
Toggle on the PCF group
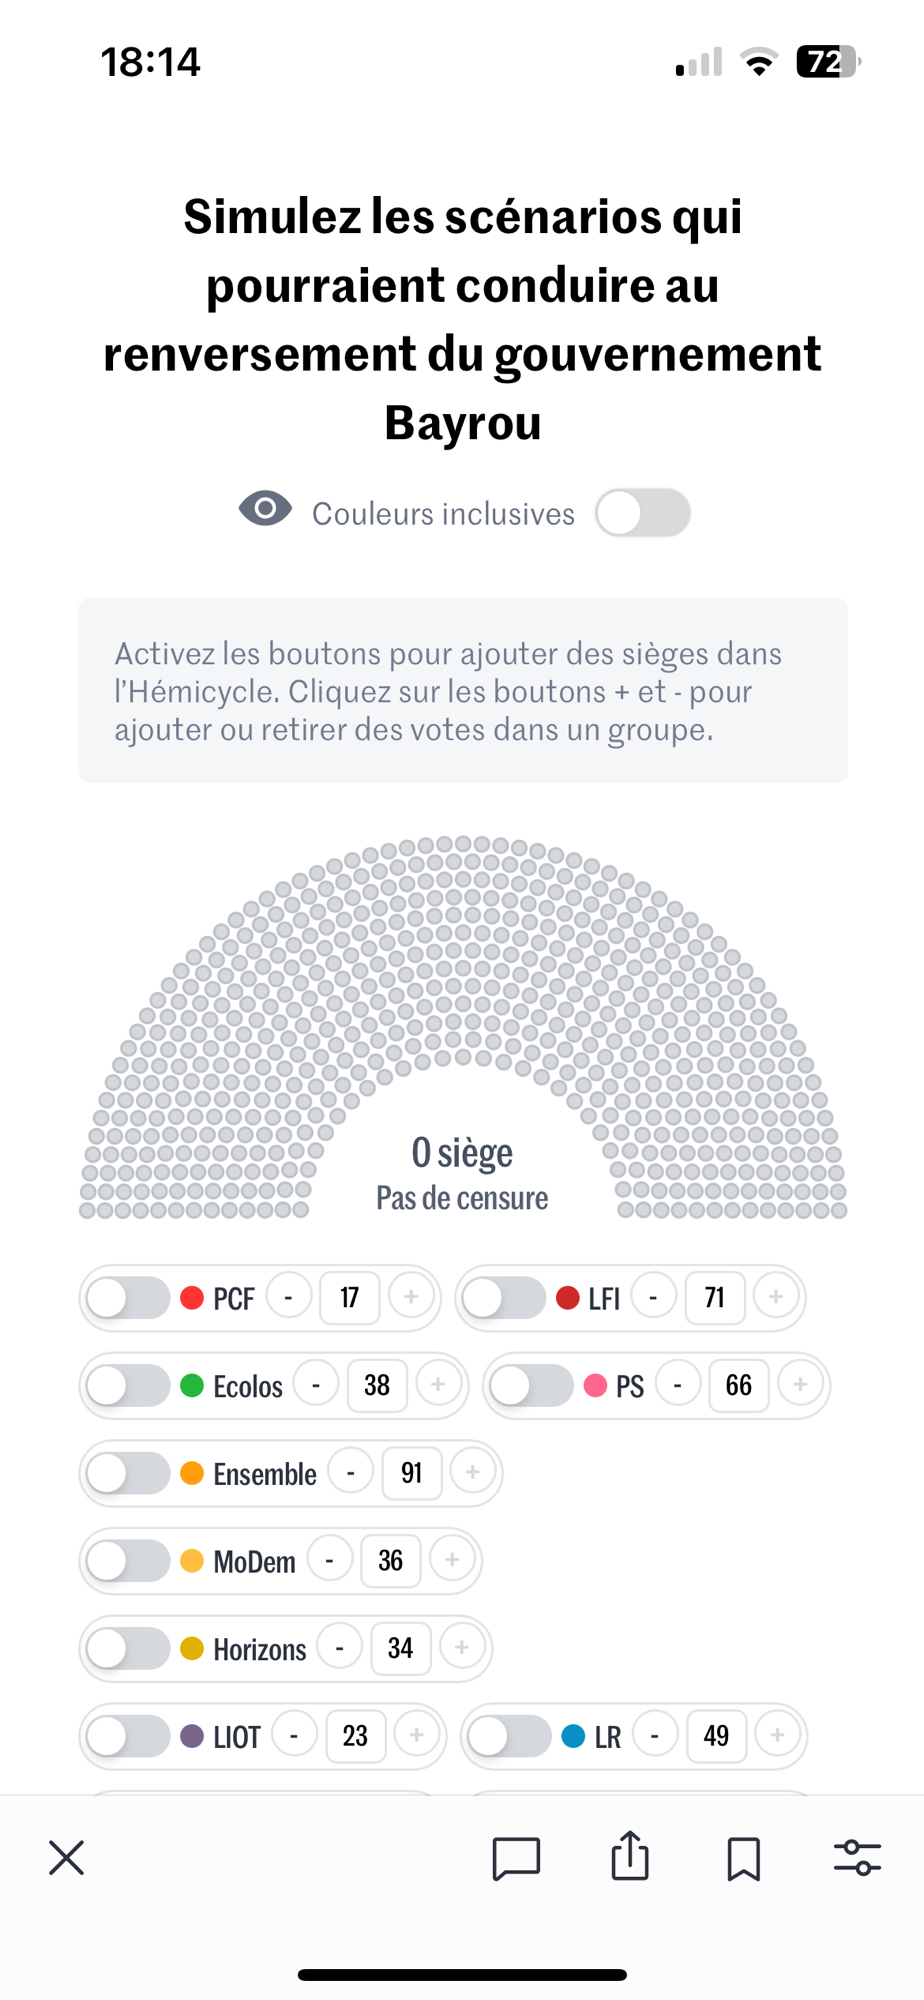pos(128,1298)
